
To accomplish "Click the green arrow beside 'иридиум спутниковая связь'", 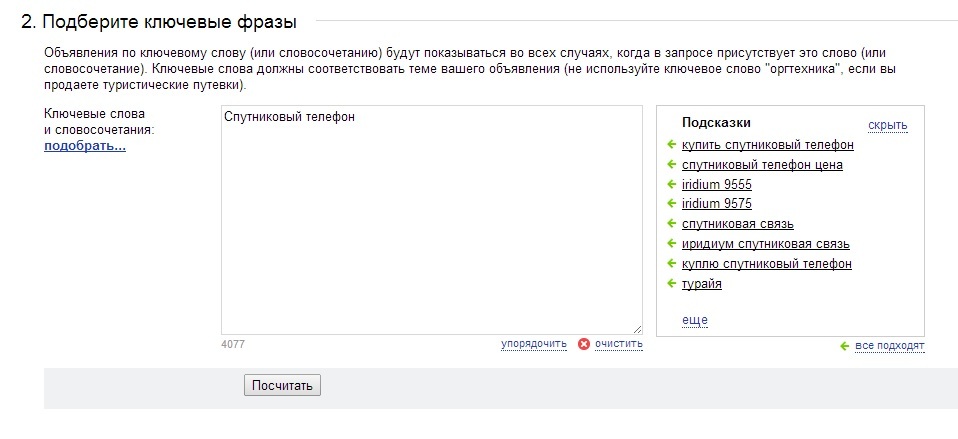I will point(671,244).
